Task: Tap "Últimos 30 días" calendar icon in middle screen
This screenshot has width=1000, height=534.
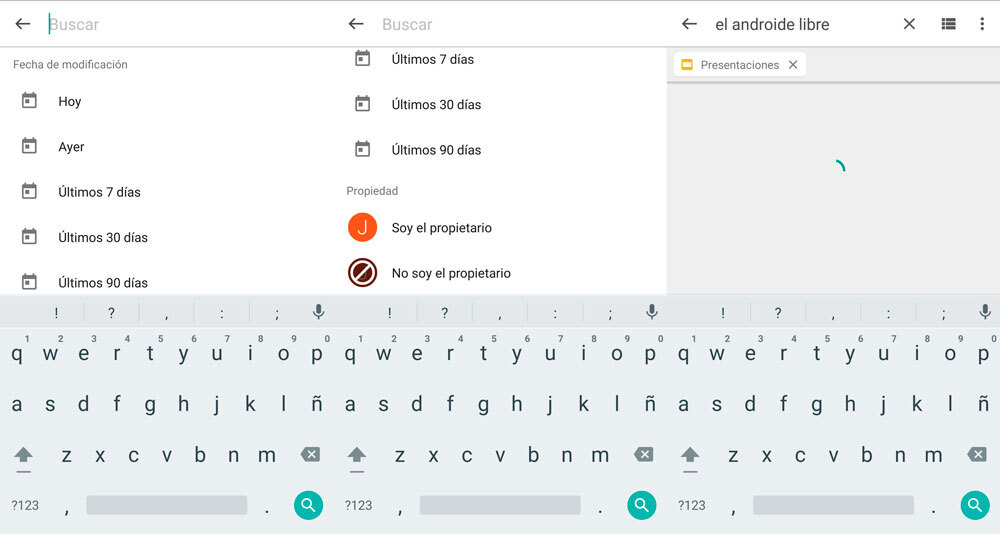Action: point(362,104)
